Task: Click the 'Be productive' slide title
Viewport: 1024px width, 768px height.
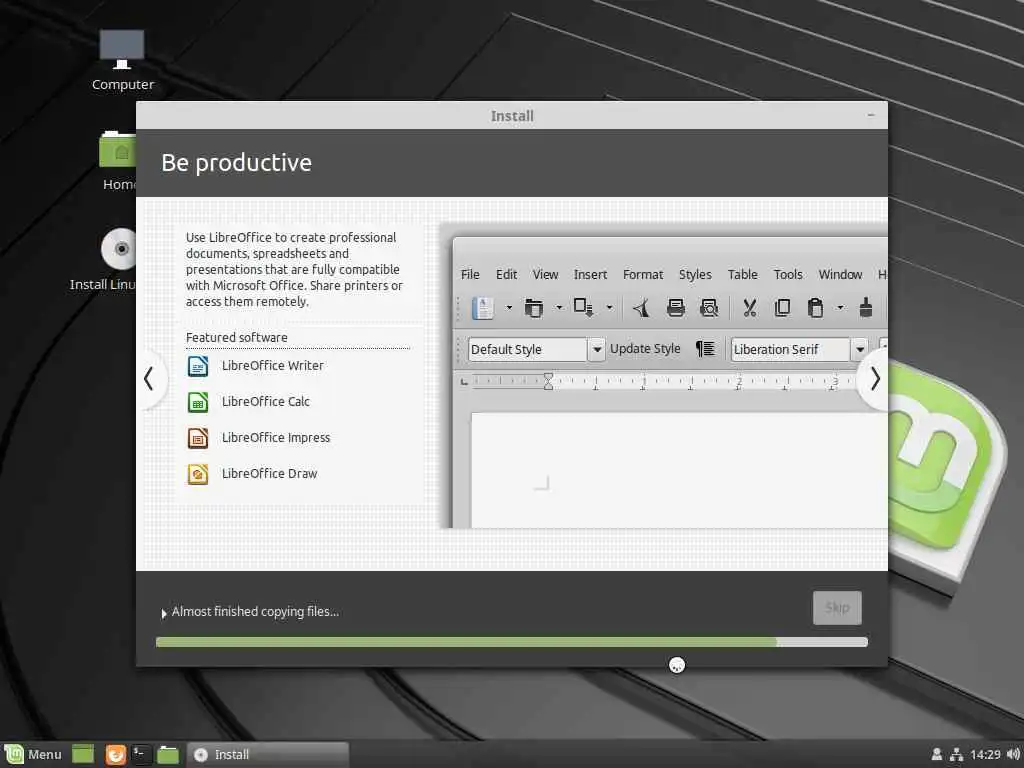Action: coord(236,163)
